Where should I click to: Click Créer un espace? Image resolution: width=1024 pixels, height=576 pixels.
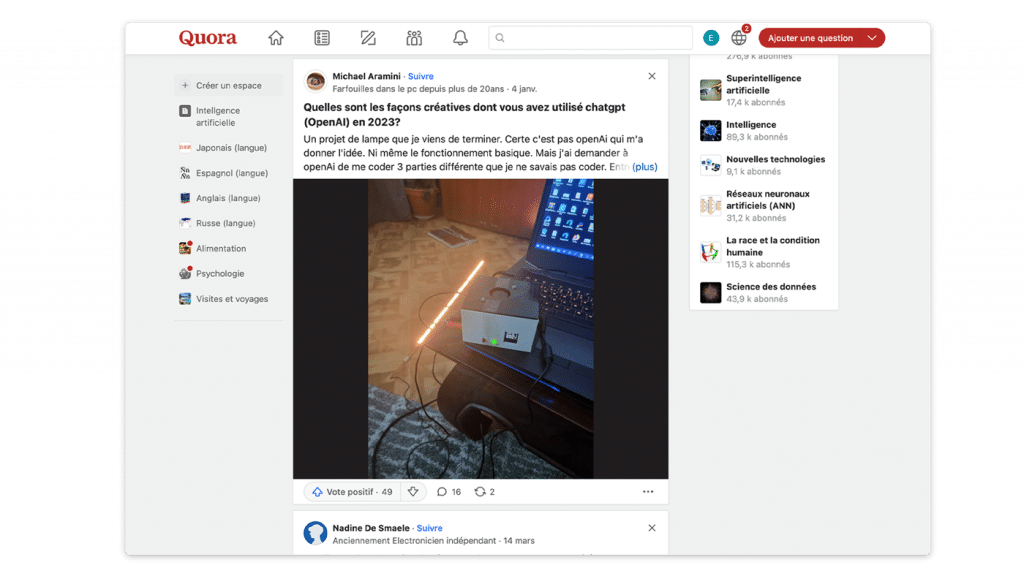pos(229,86)
